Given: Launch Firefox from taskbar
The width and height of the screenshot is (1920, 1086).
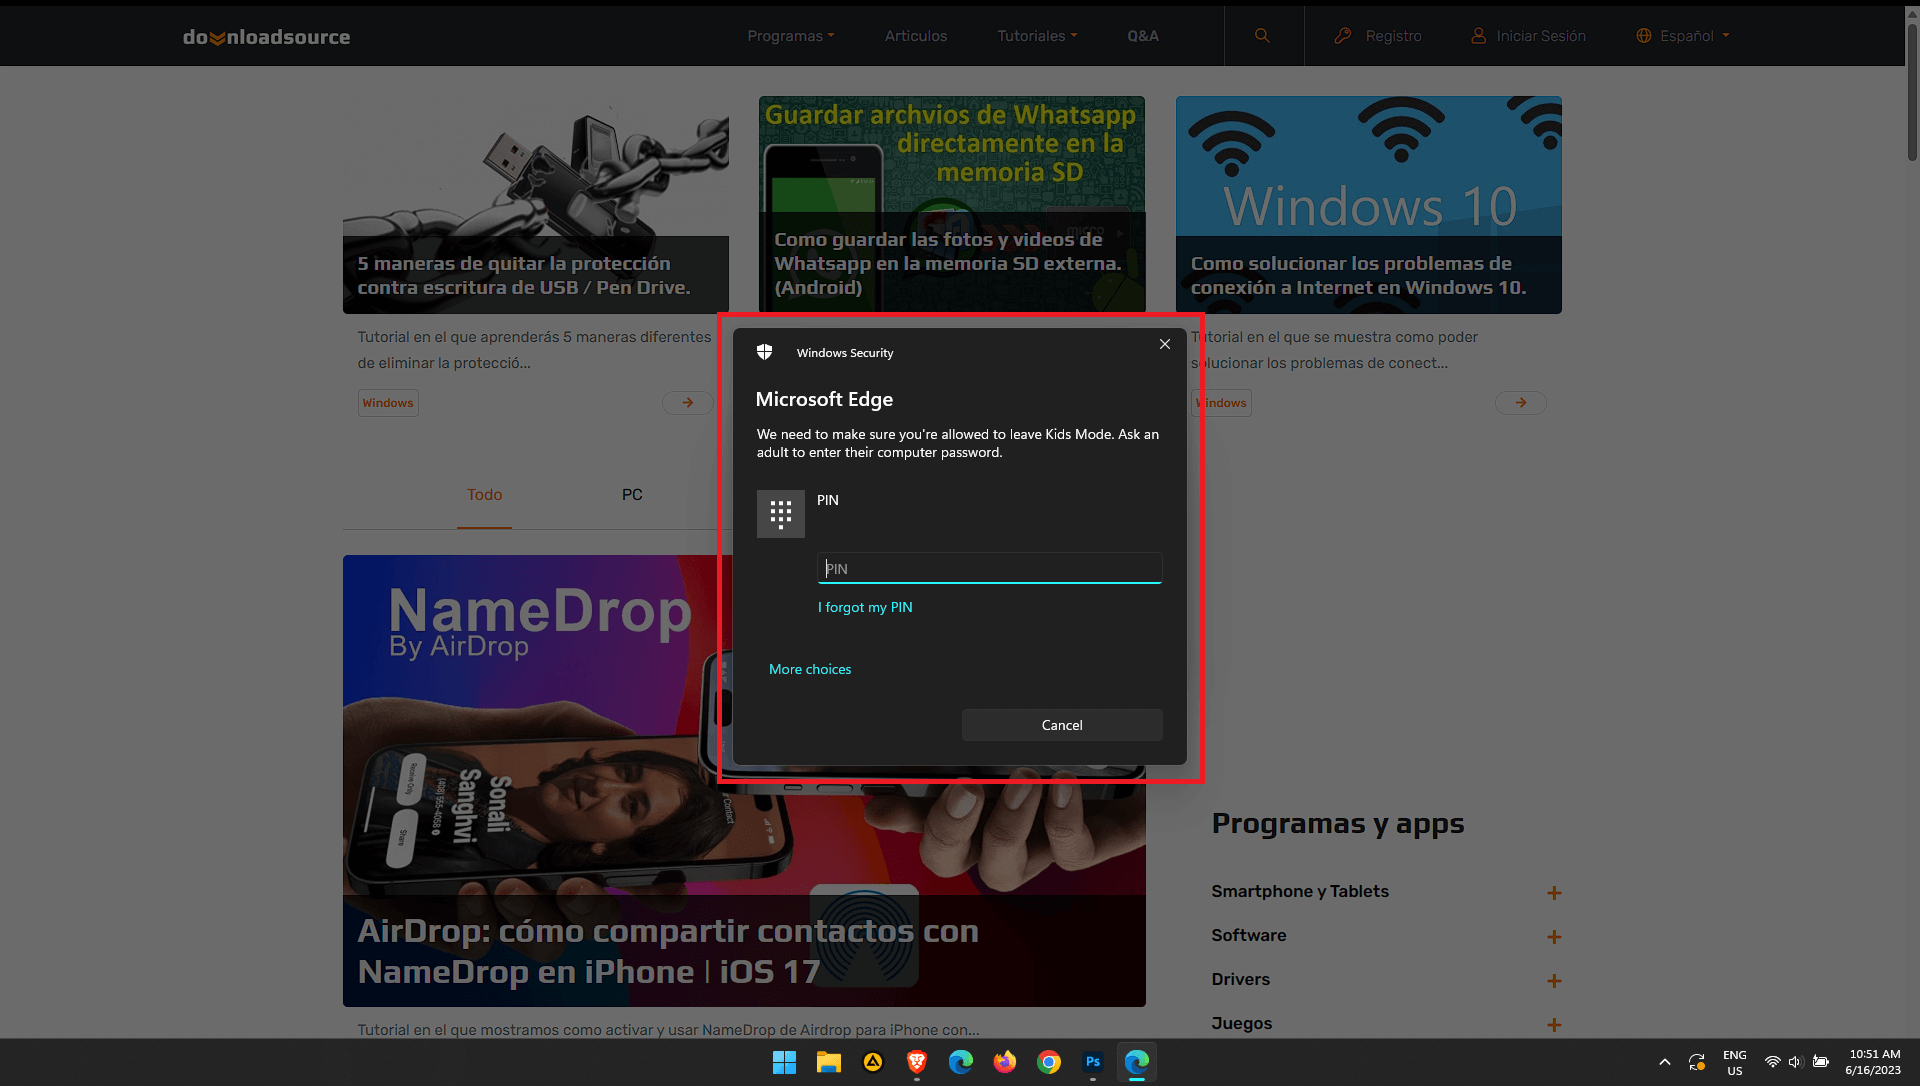Looking at the screenshot, I should click(x=1005, y=1062).
